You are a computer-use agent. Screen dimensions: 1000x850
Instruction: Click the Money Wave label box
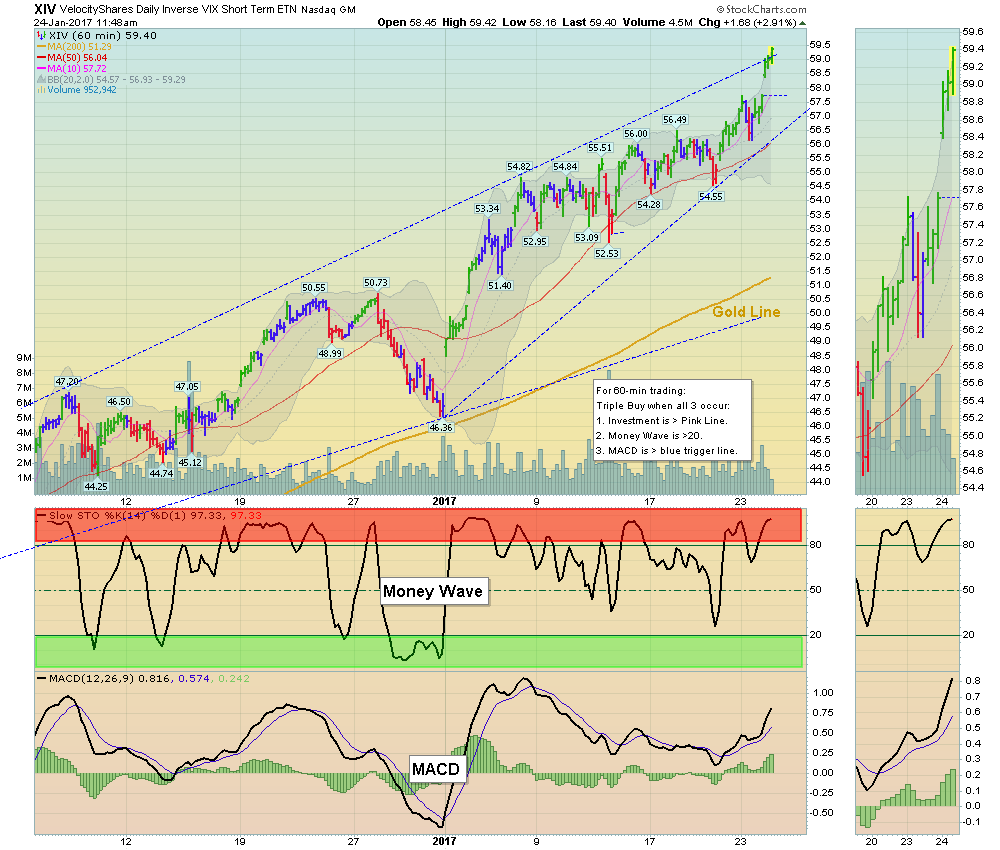coord(434,591)
